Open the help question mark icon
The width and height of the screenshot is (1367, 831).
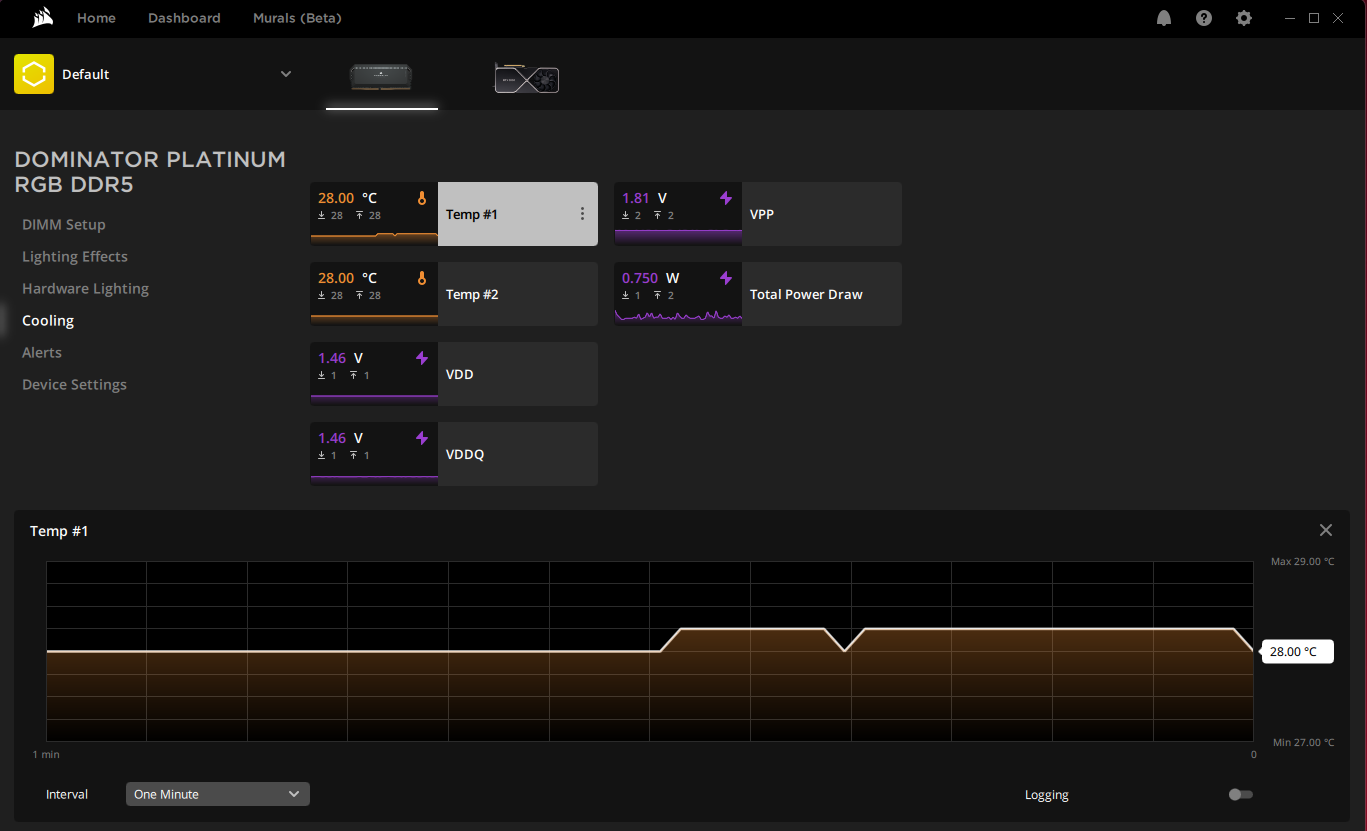[1204, 18]
